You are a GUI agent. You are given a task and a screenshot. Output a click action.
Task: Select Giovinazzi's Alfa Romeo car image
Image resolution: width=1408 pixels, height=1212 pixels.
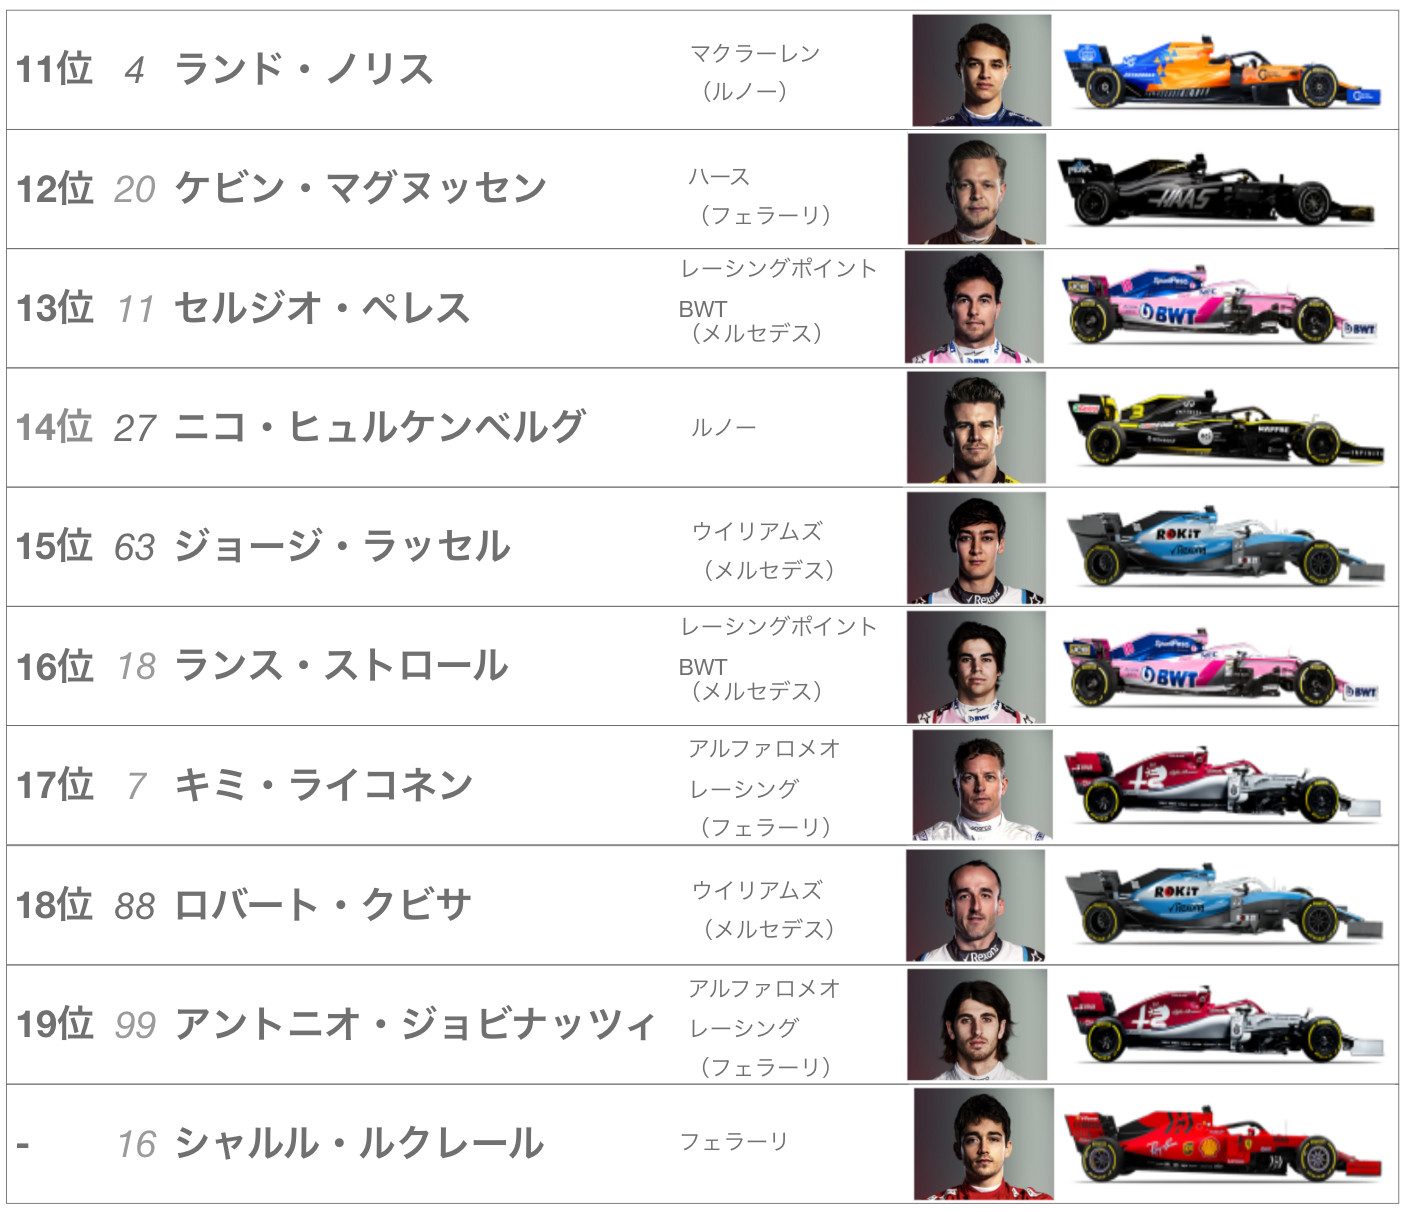pyautogui.click(x=1225, y=1025)
